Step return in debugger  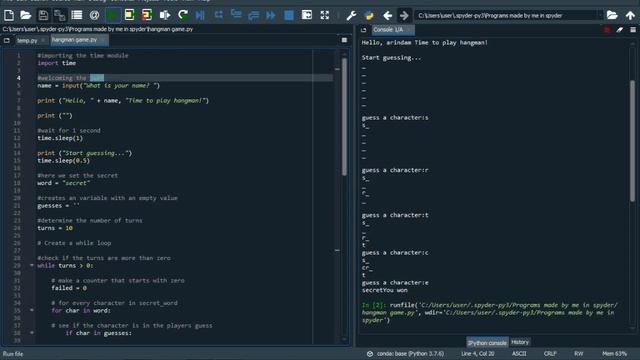(x=253, y=16)
